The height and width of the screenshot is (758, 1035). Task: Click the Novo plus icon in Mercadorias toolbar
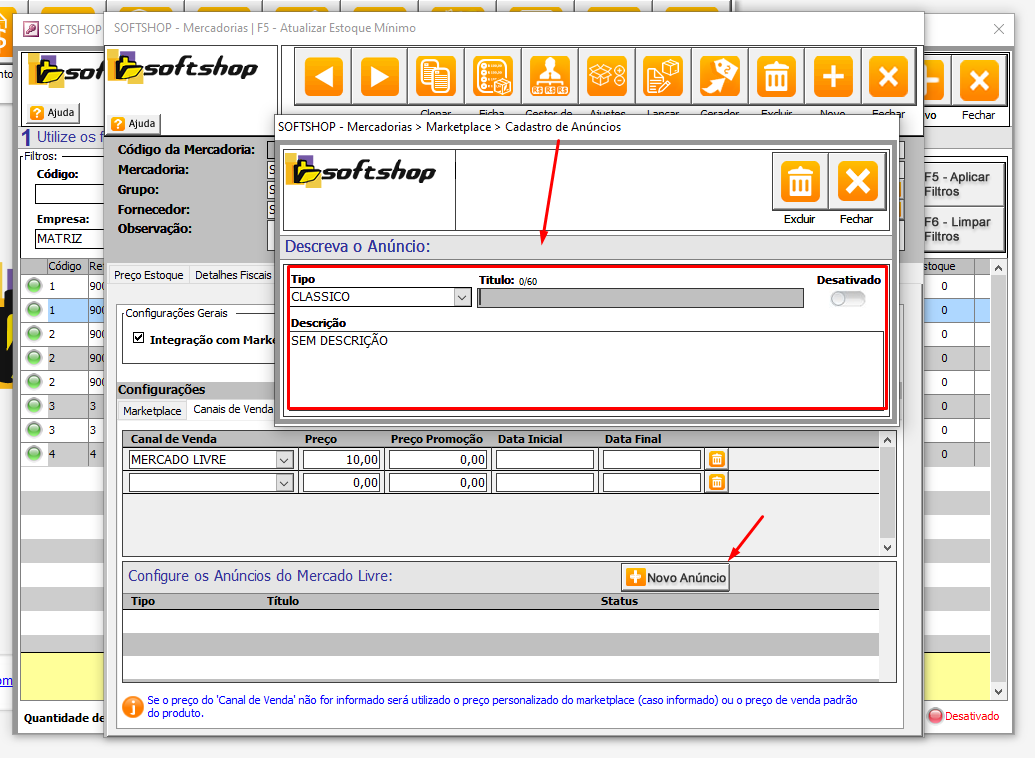pyautogui.click(x=832, y=77)
